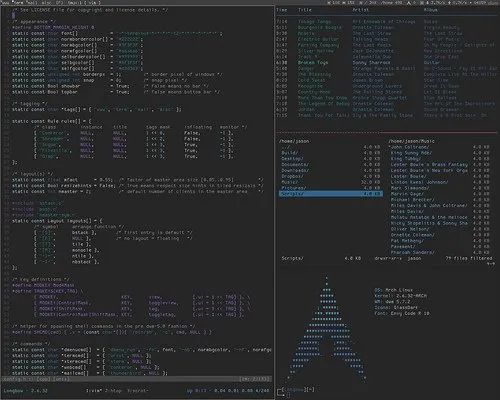Click the artist Sonny Sharrock in playlist

[x=371, y=63]
